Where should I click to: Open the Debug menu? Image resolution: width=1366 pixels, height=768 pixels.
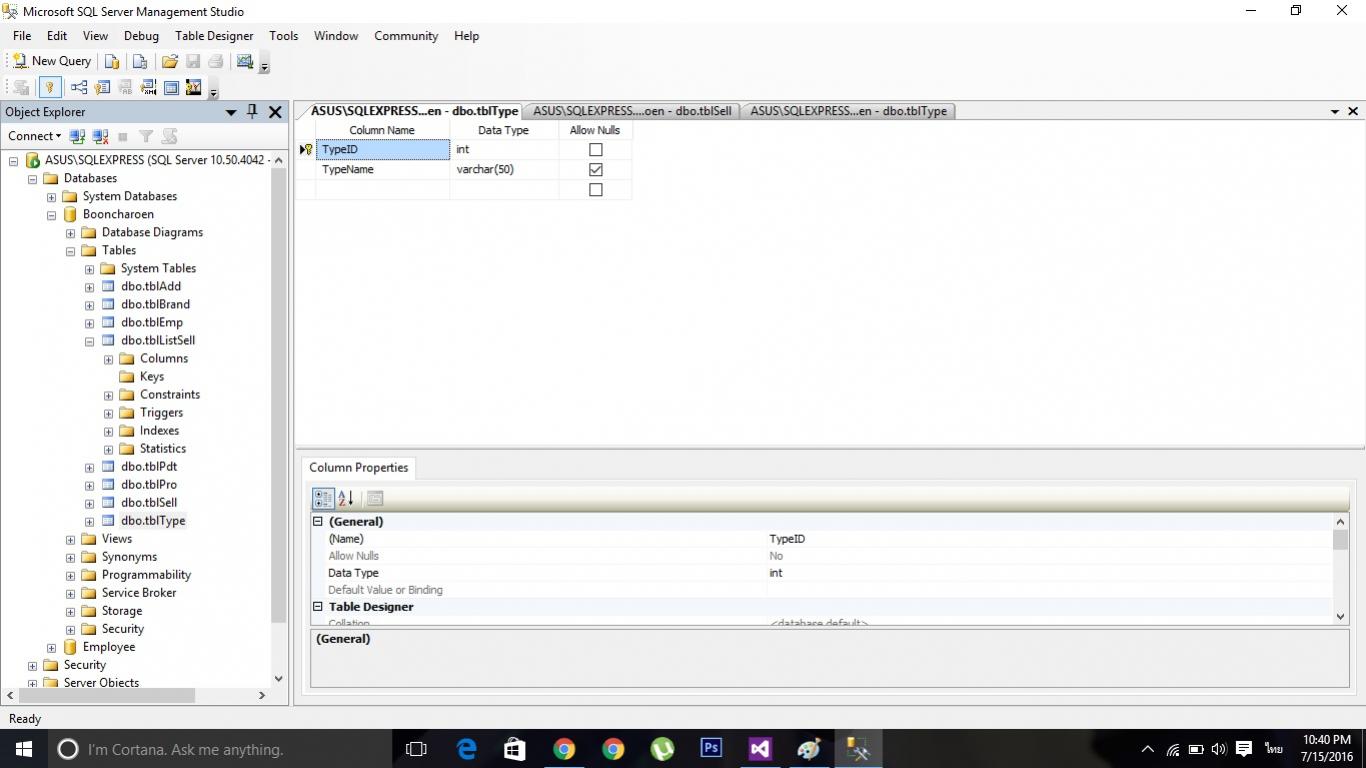pyautogui.click(x=141, y=36)
